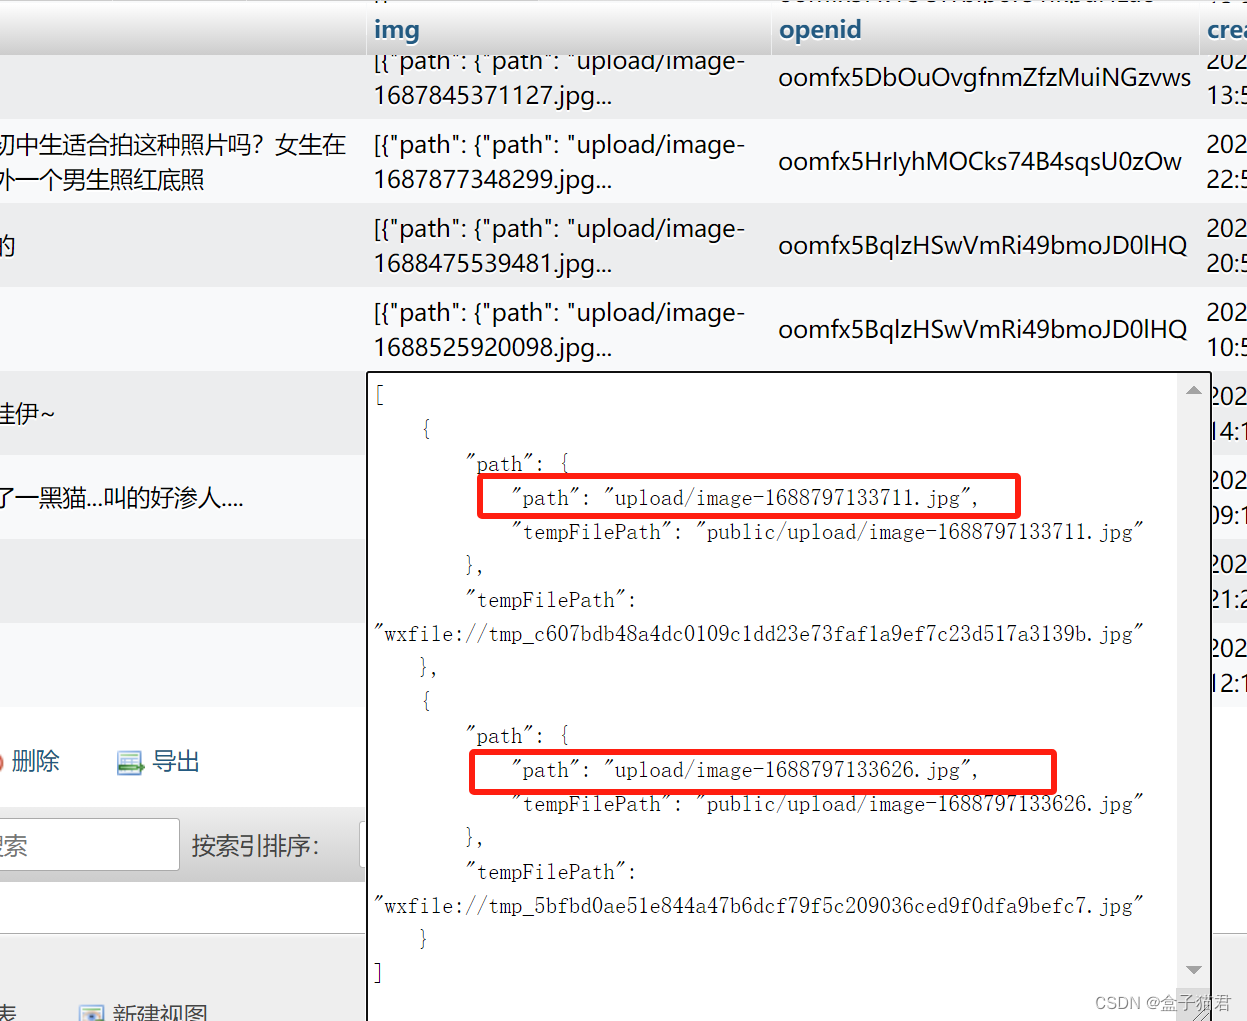Image resolution: width=1247 pixels, height=1021 pixels.
Task: Sort by the img column header
Action: click(x=396, y=29)
